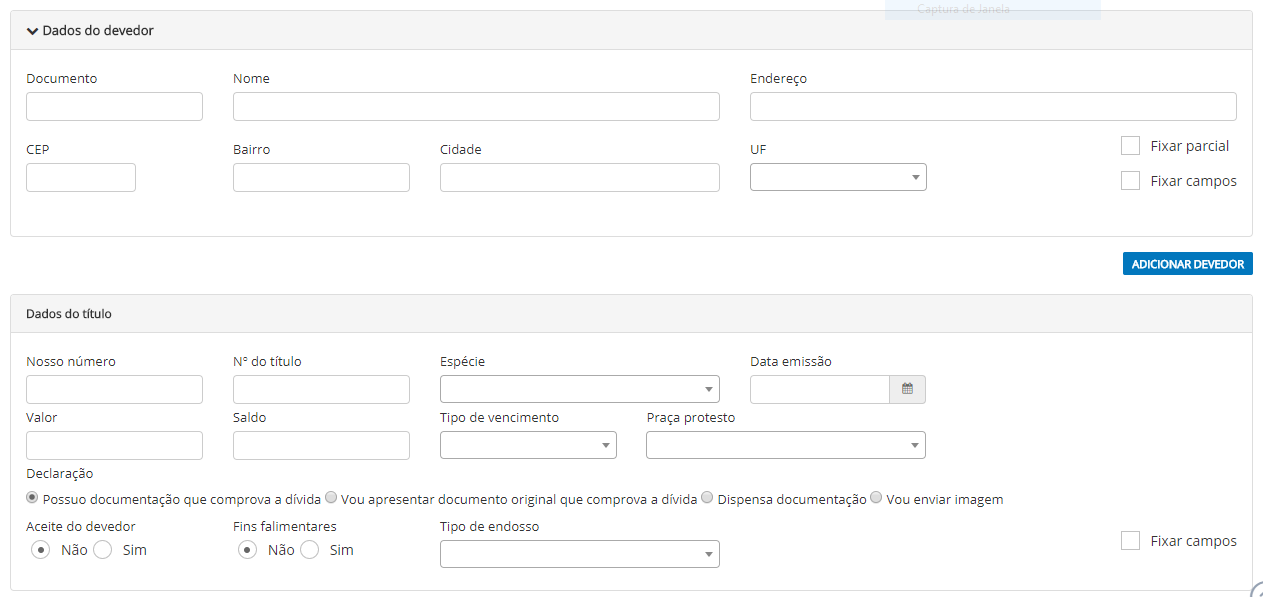The width and height of the screenshot is (1263, 597).
Task: Click the CEP input field
Action: (81, 177)
